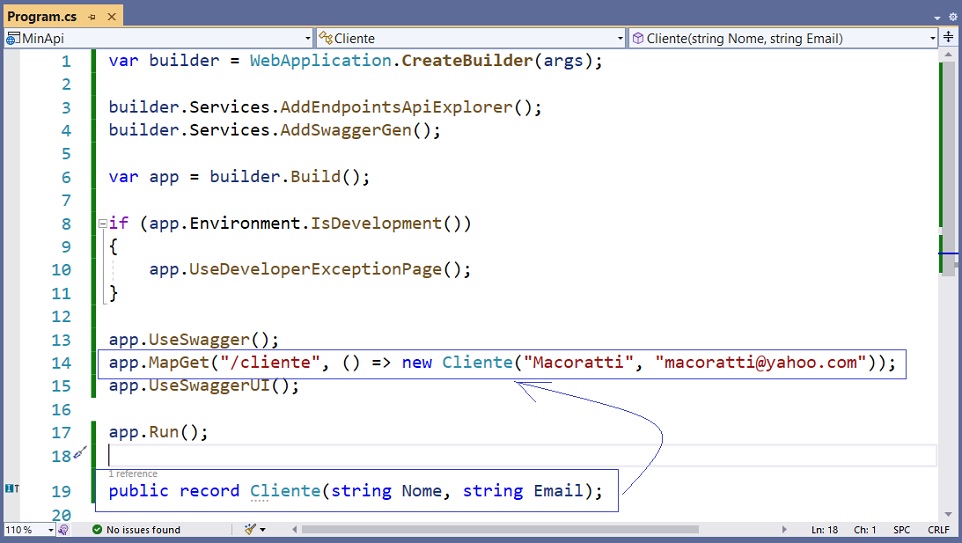Click the Ch: 1 column indicator
The height and width of the screenshot is (543, 962).
tap(864, 530)
